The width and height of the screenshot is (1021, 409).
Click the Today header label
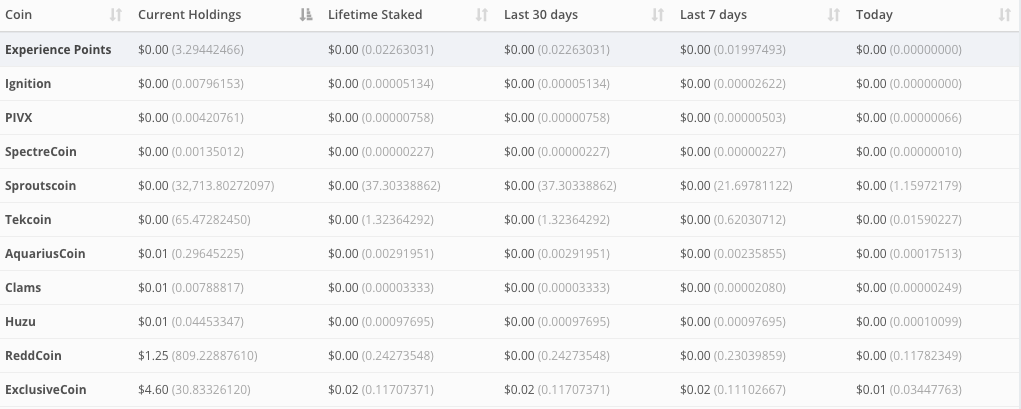(874, 15)
